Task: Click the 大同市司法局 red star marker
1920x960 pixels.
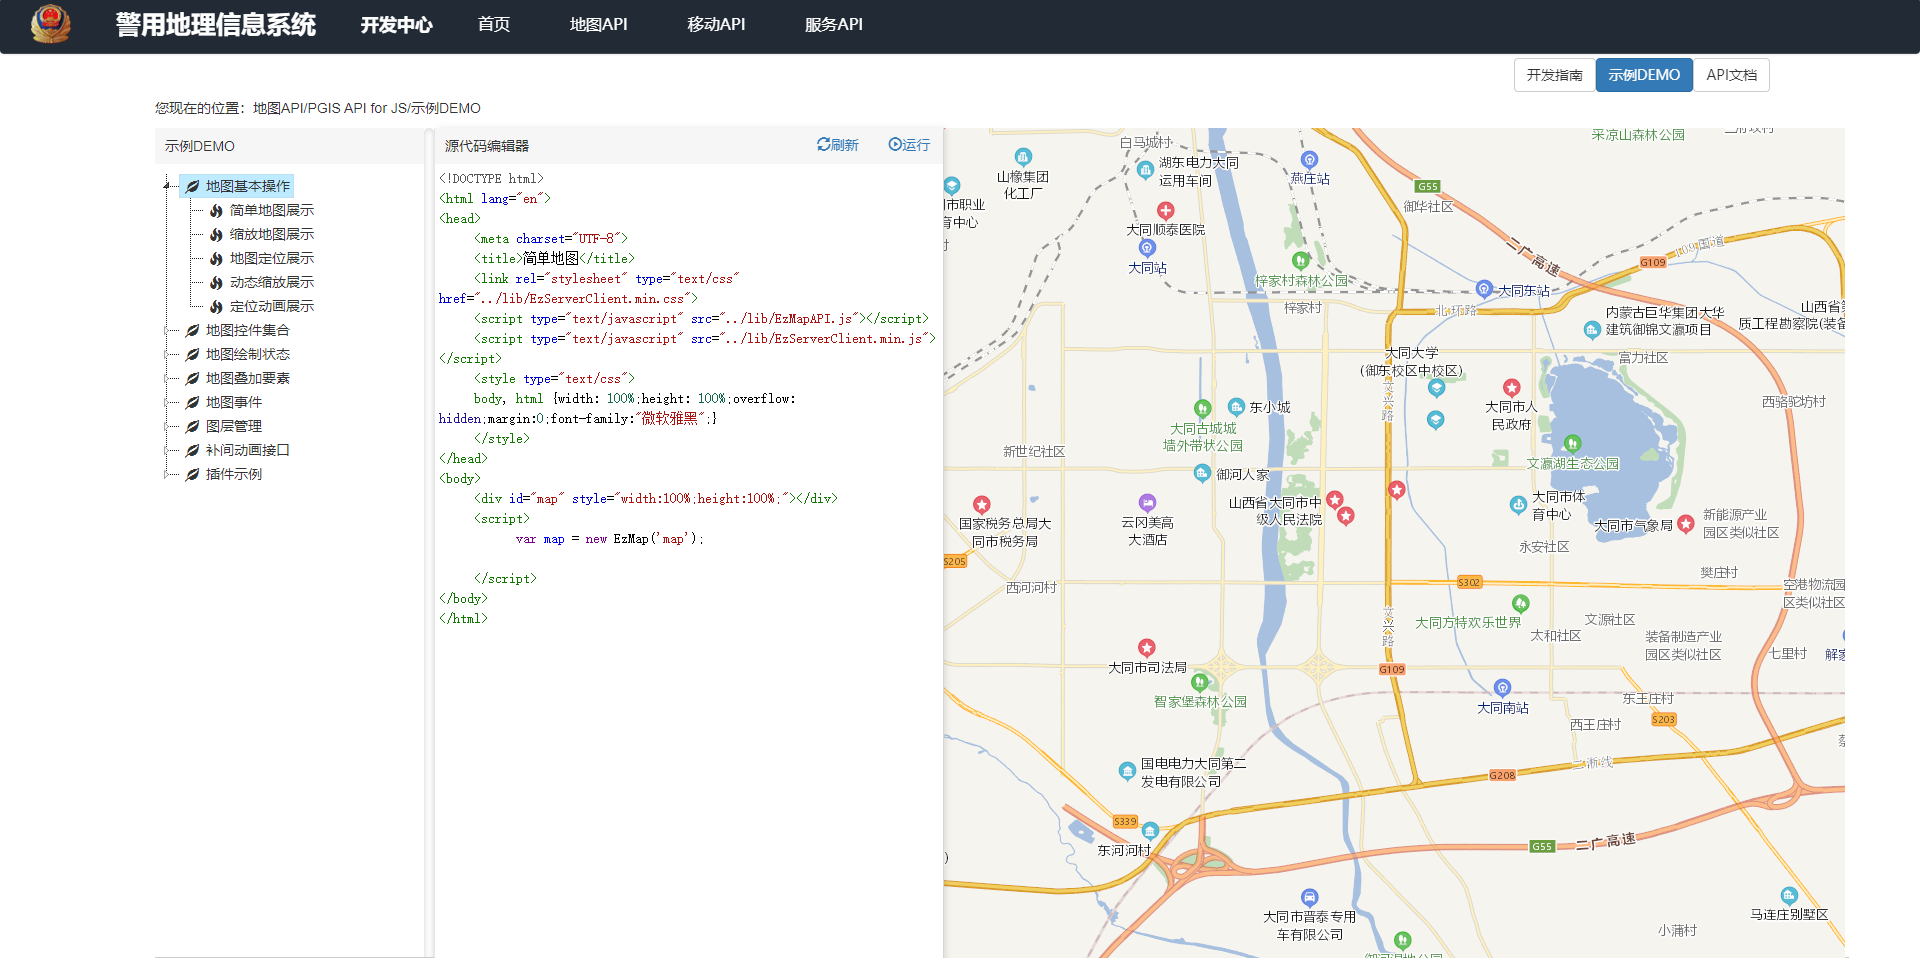Action: pos(1147,647)
